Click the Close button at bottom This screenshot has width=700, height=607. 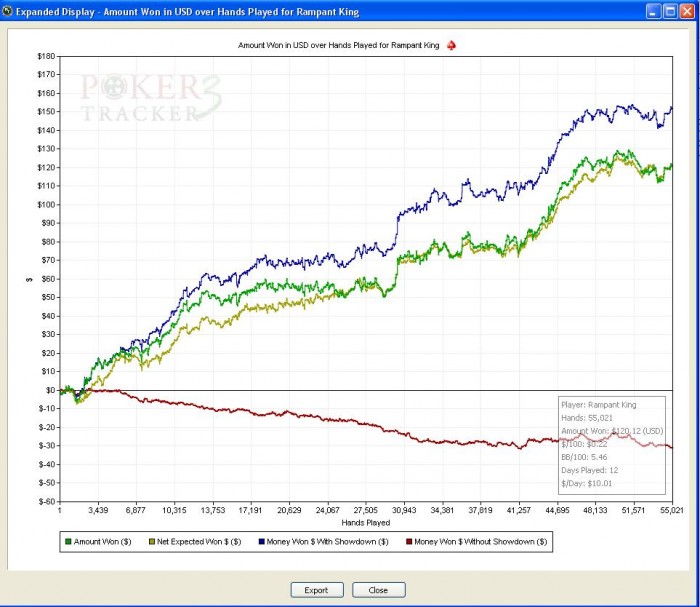pyautogui.click(x=379, y=590)
